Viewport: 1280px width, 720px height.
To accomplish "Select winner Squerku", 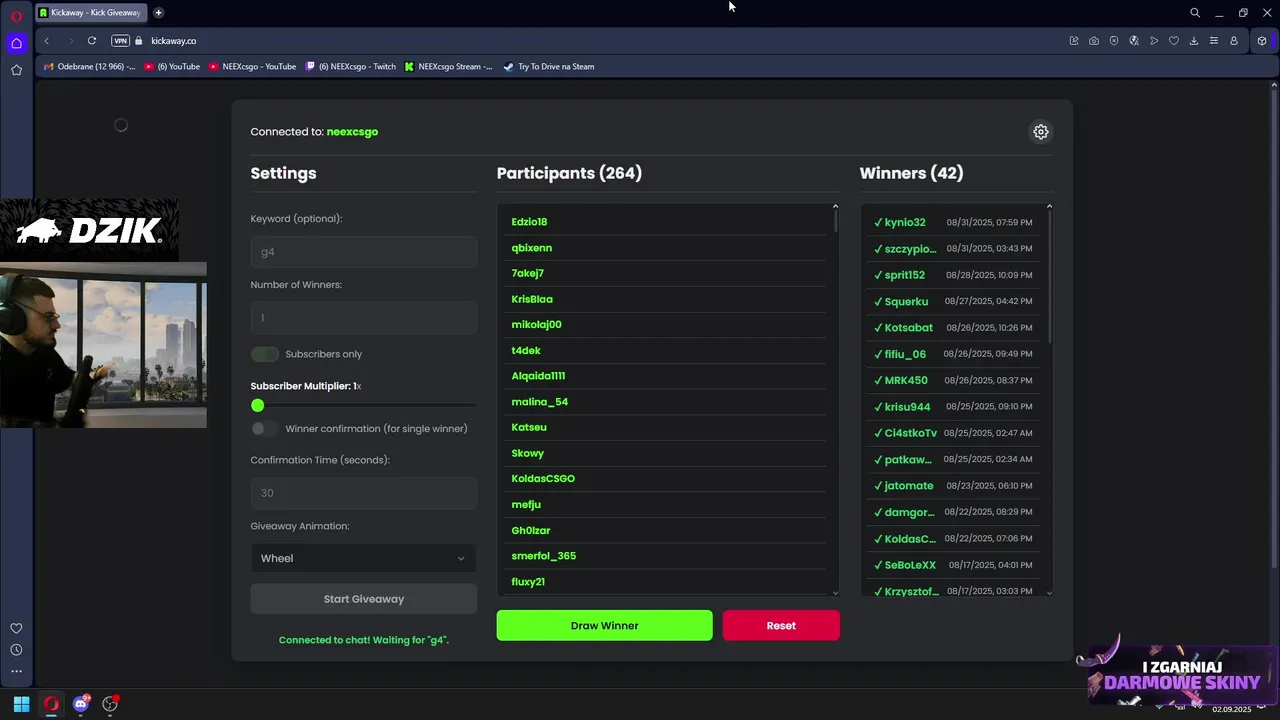I will tap(906, 301).
